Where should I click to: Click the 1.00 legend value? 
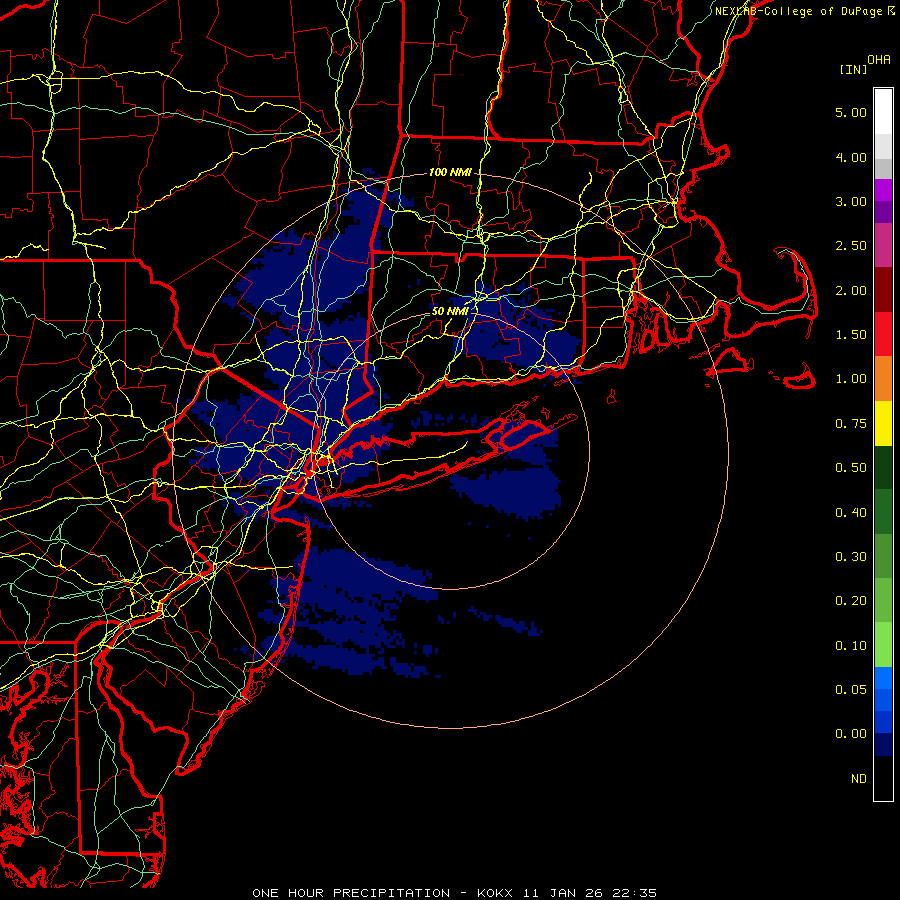[851, 379]
